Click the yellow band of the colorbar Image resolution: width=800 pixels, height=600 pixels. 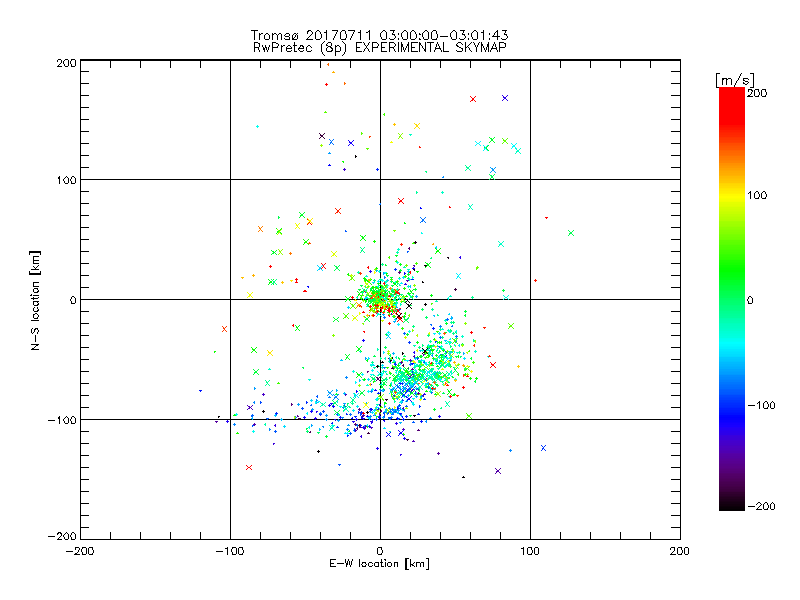(732, 196)
